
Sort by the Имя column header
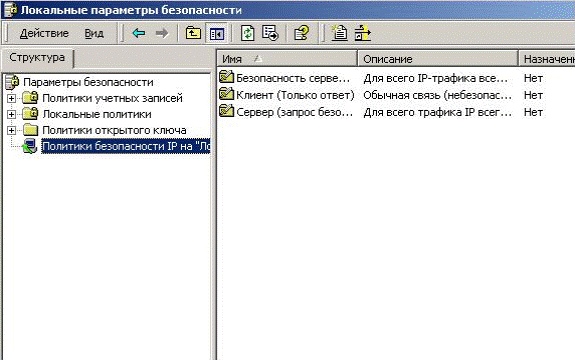coord(287,59)
